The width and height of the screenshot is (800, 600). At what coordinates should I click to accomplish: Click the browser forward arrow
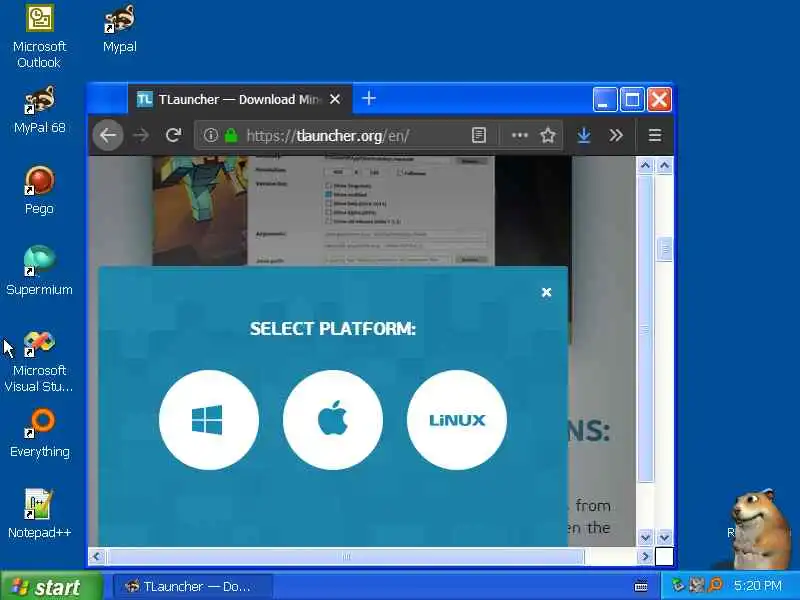pos(141,135)
